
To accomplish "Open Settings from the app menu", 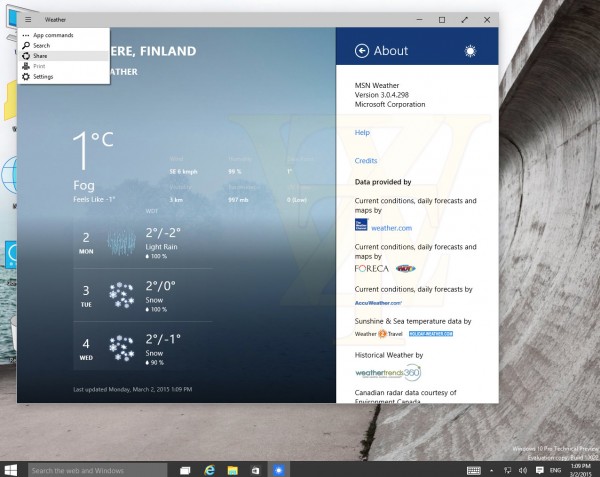I will (x=43, y=76).
